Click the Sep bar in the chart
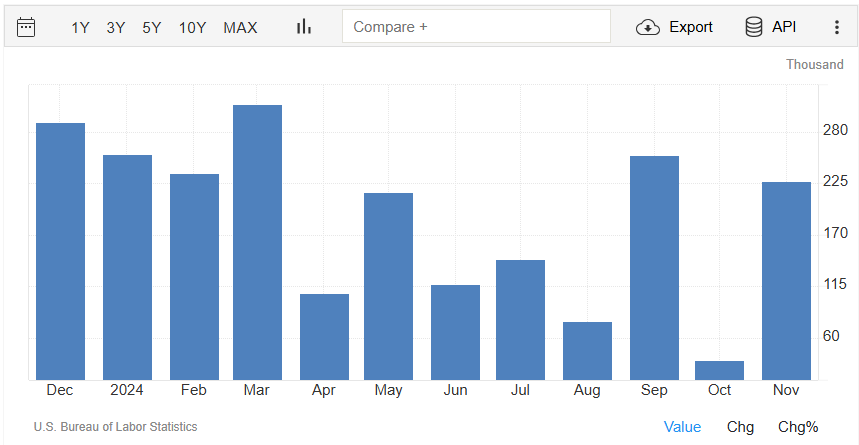The height and width of the screenshot is (445, 859). point(654,268)
